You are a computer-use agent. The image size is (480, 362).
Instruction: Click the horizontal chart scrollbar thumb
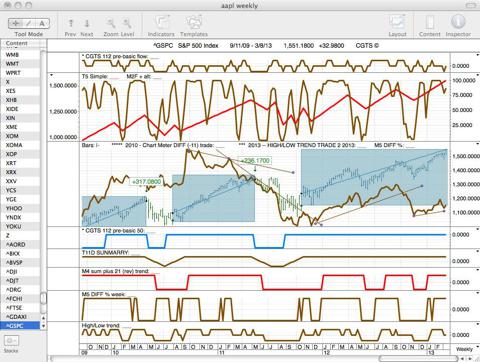point(417,359)
